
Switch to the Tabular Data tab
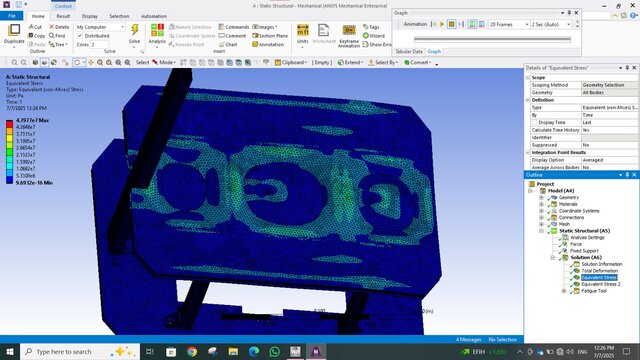tap(409, 51)
